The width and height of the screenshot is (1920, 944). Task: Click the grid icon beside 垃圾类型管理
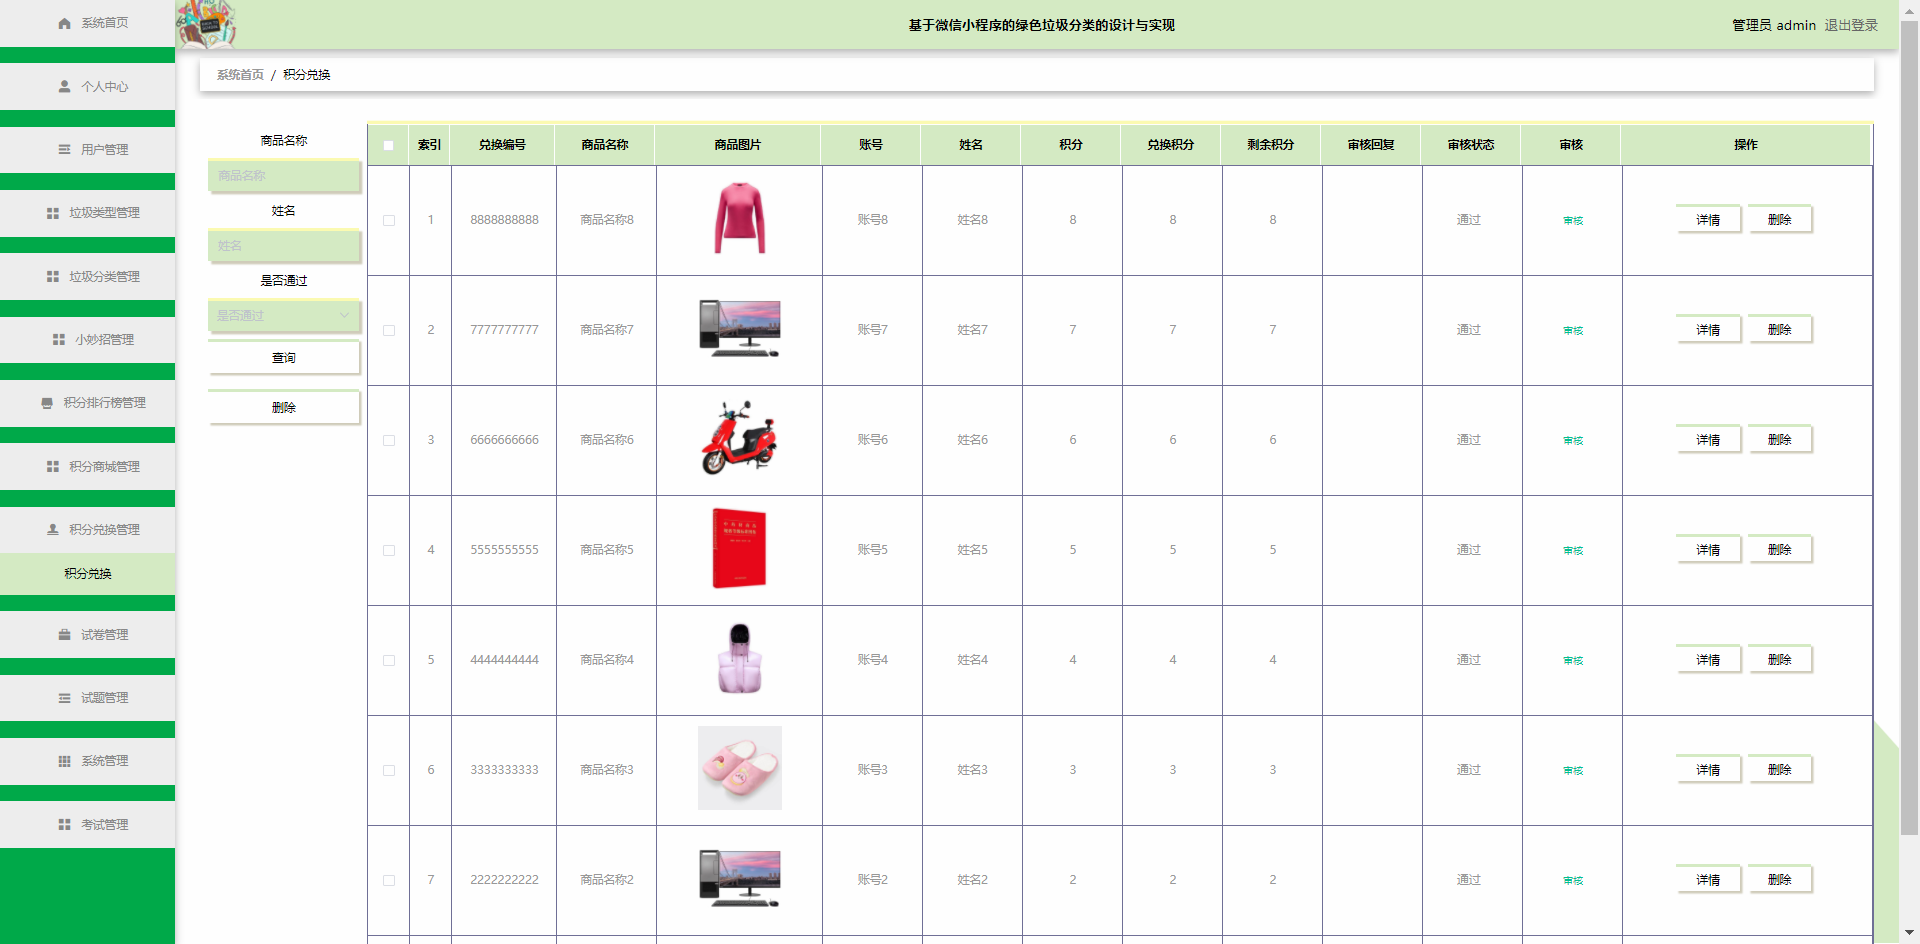(x=53, y=213)
